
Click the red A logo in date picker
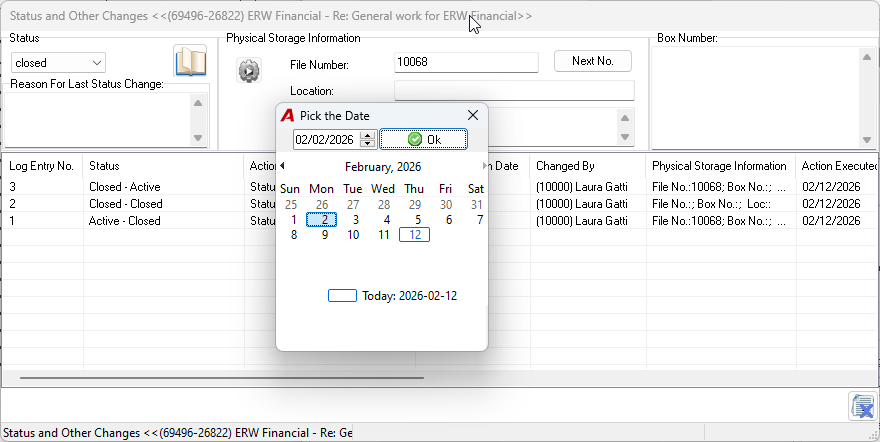(287, 116)
